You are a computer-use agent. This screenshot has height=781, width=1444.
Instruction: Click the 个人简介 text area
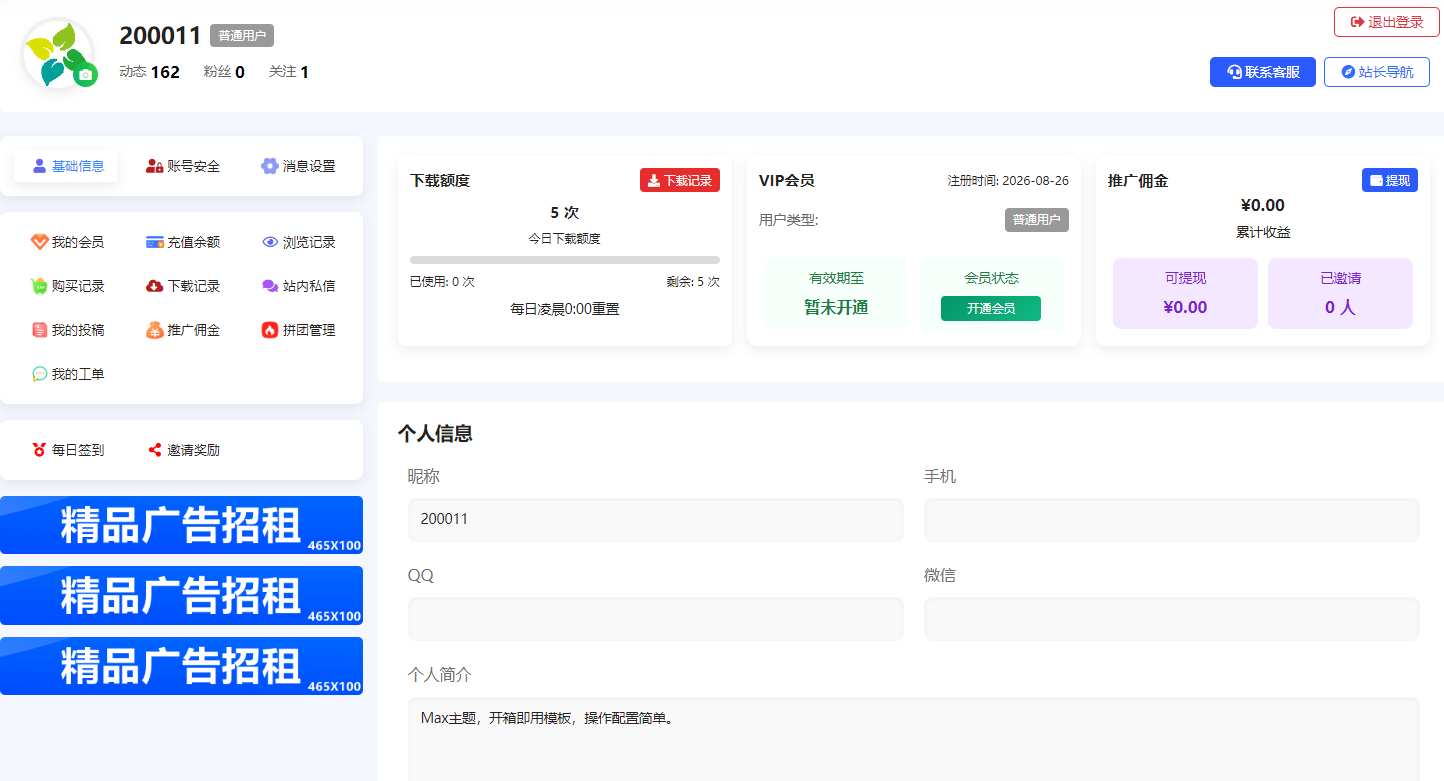click(x=914, y=739)
